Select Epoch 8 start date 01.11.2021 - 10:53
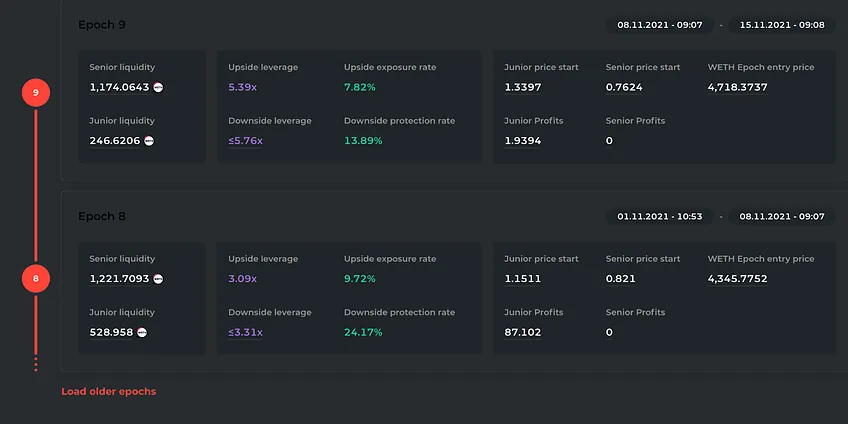The width and height of the screenshot is (848, 424). (660, 216)
